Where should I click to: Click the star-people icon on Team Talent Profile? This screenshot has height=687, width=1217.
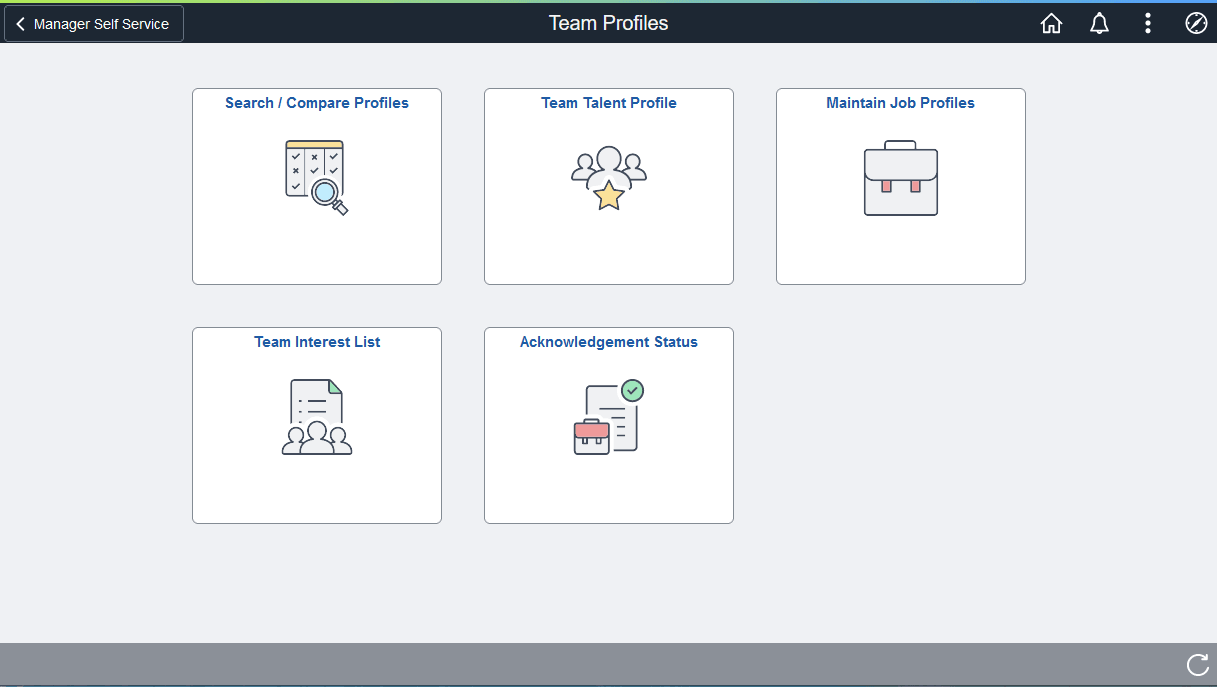608,178
